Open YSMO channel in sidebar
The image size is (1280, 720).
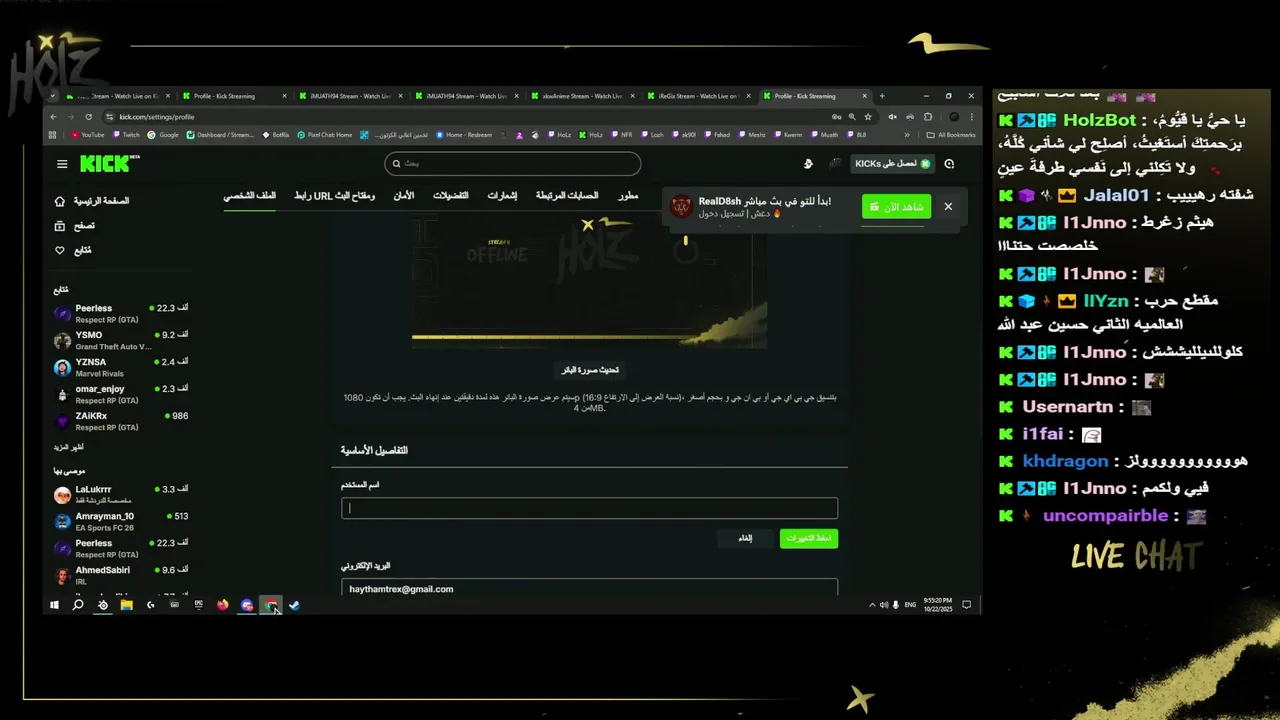pyautogui.click(x=120, y=340)
